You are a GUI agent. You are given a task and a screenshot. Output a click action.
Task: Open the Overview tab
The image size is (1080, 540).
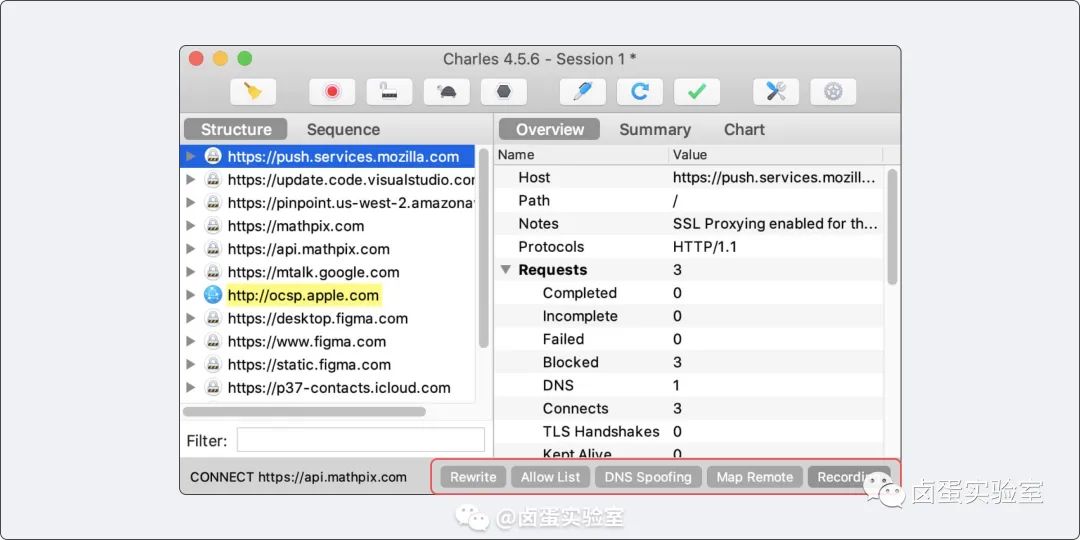(550, 129)
